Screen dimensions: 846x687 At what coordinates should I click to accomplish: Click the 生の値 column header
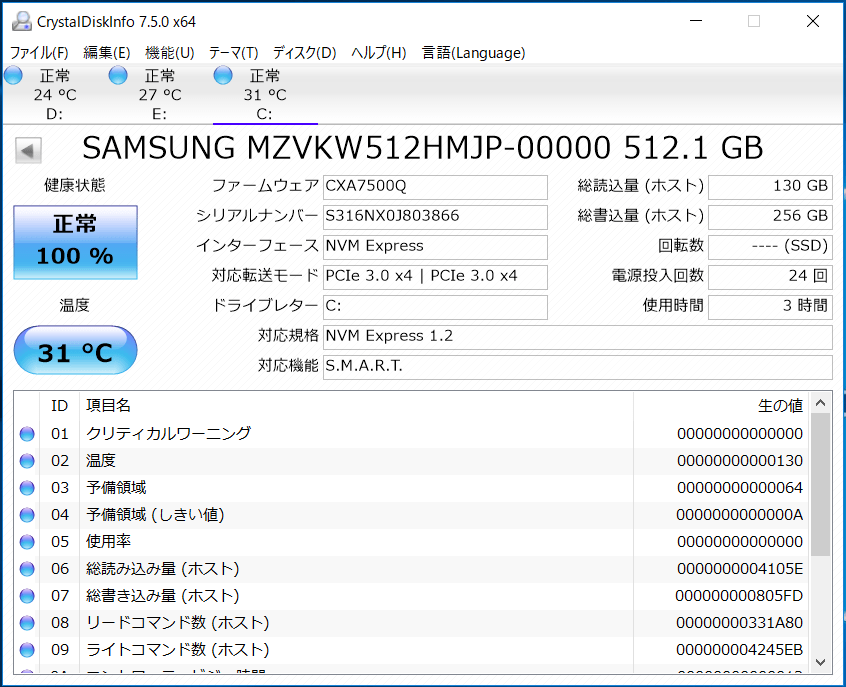pyautogui.click(x=721, y=406)
